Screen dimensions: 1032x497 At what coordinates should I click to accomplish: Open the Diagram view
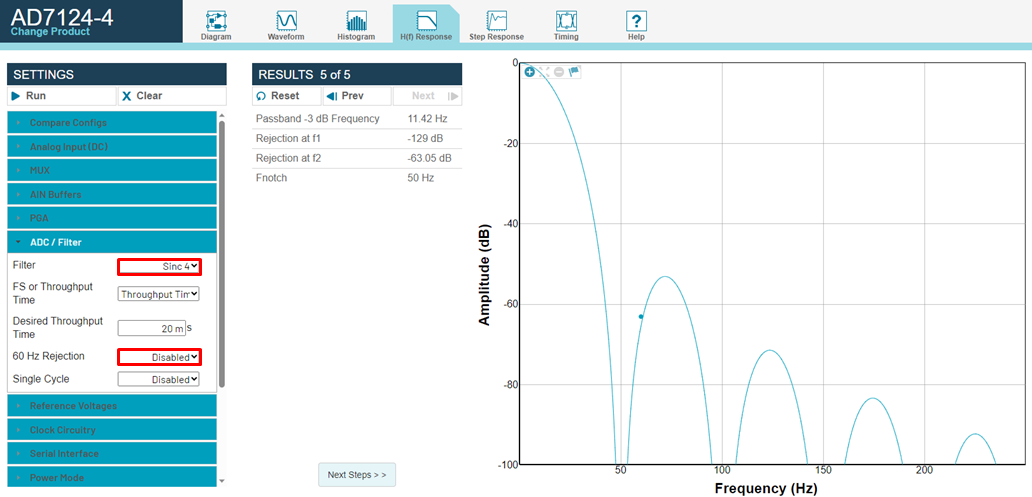[216, 24]
